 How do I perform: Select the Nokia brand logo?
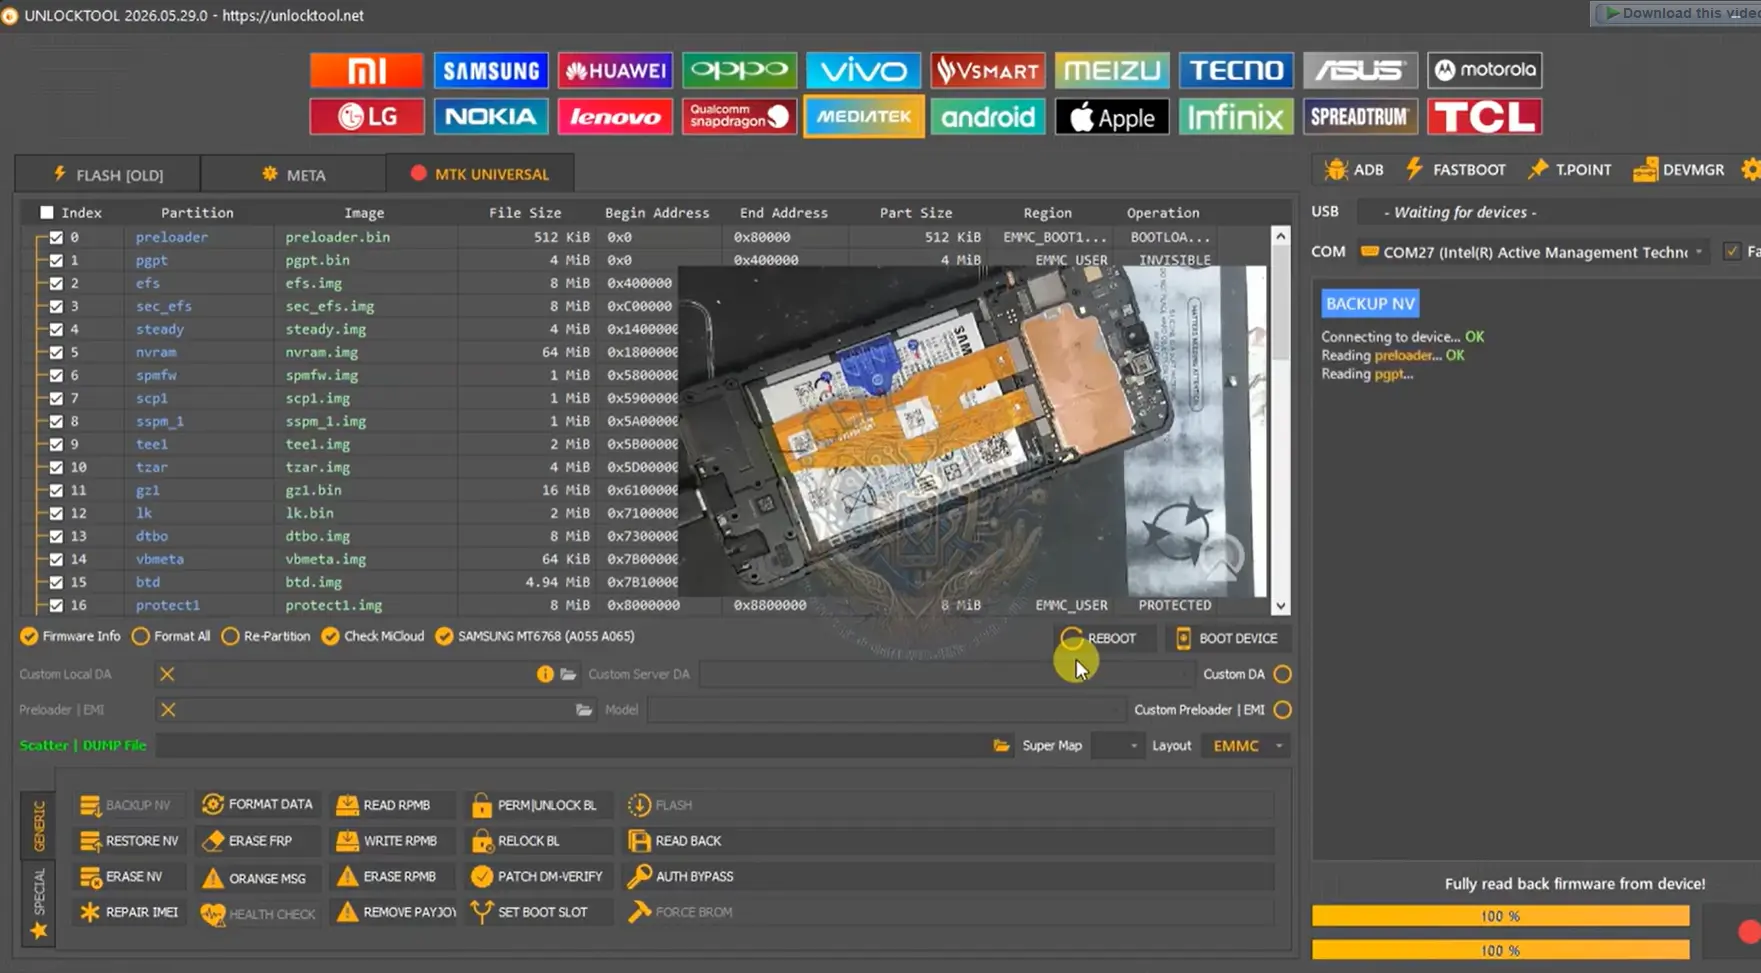(x=491, y=117)
